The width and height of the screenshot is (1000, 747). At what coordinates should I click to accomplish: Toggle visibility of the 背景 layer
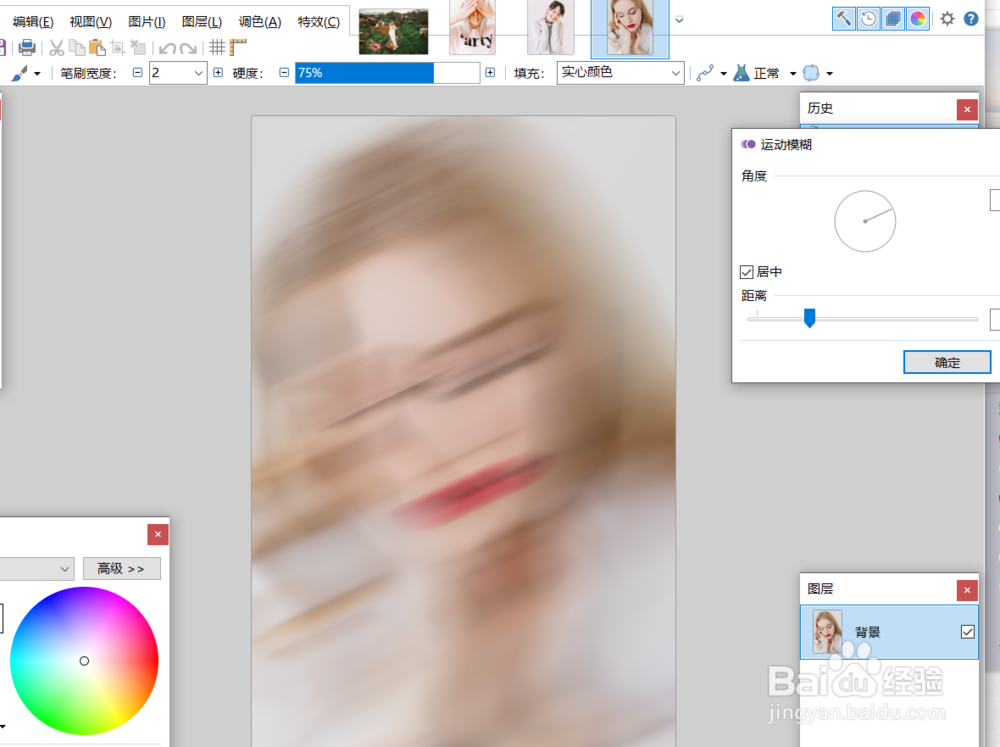click(x=968, y=631)
